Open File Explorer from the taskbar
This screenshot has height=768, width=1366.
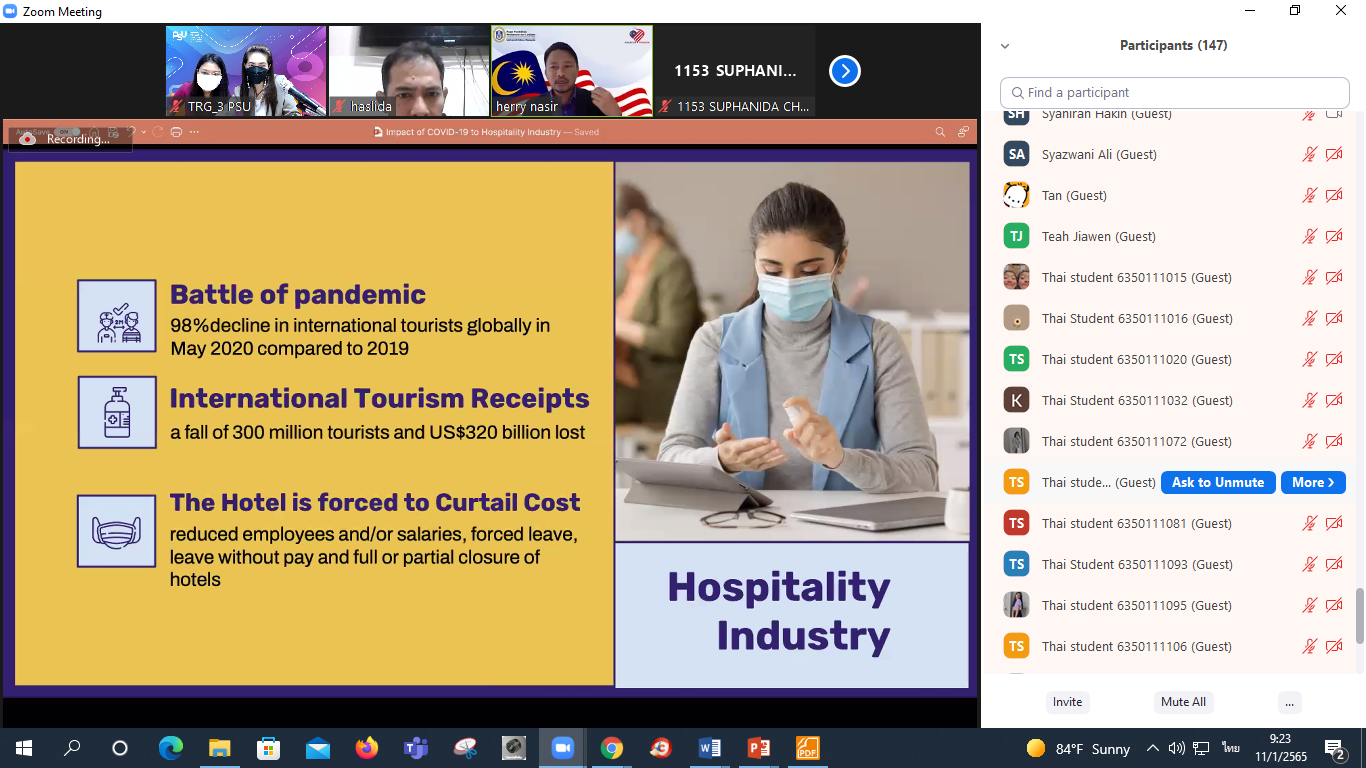point(220,748)
